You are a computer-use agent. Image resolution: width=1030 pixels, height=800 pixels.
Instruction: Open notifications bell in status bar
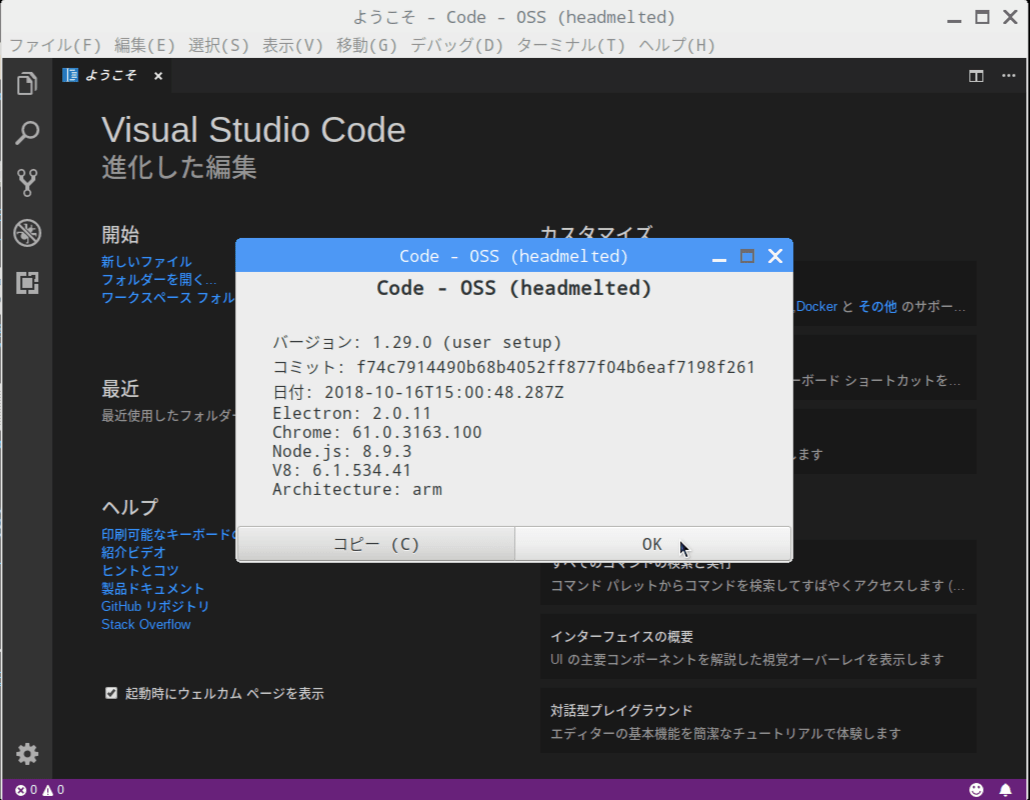point(1005,789)
